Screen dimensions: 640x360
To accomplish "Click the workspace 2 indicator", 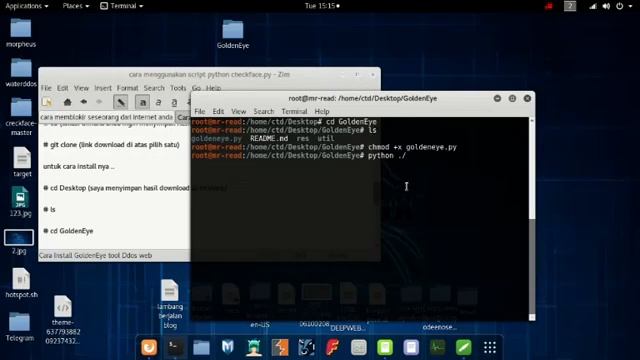I will 570,6.
